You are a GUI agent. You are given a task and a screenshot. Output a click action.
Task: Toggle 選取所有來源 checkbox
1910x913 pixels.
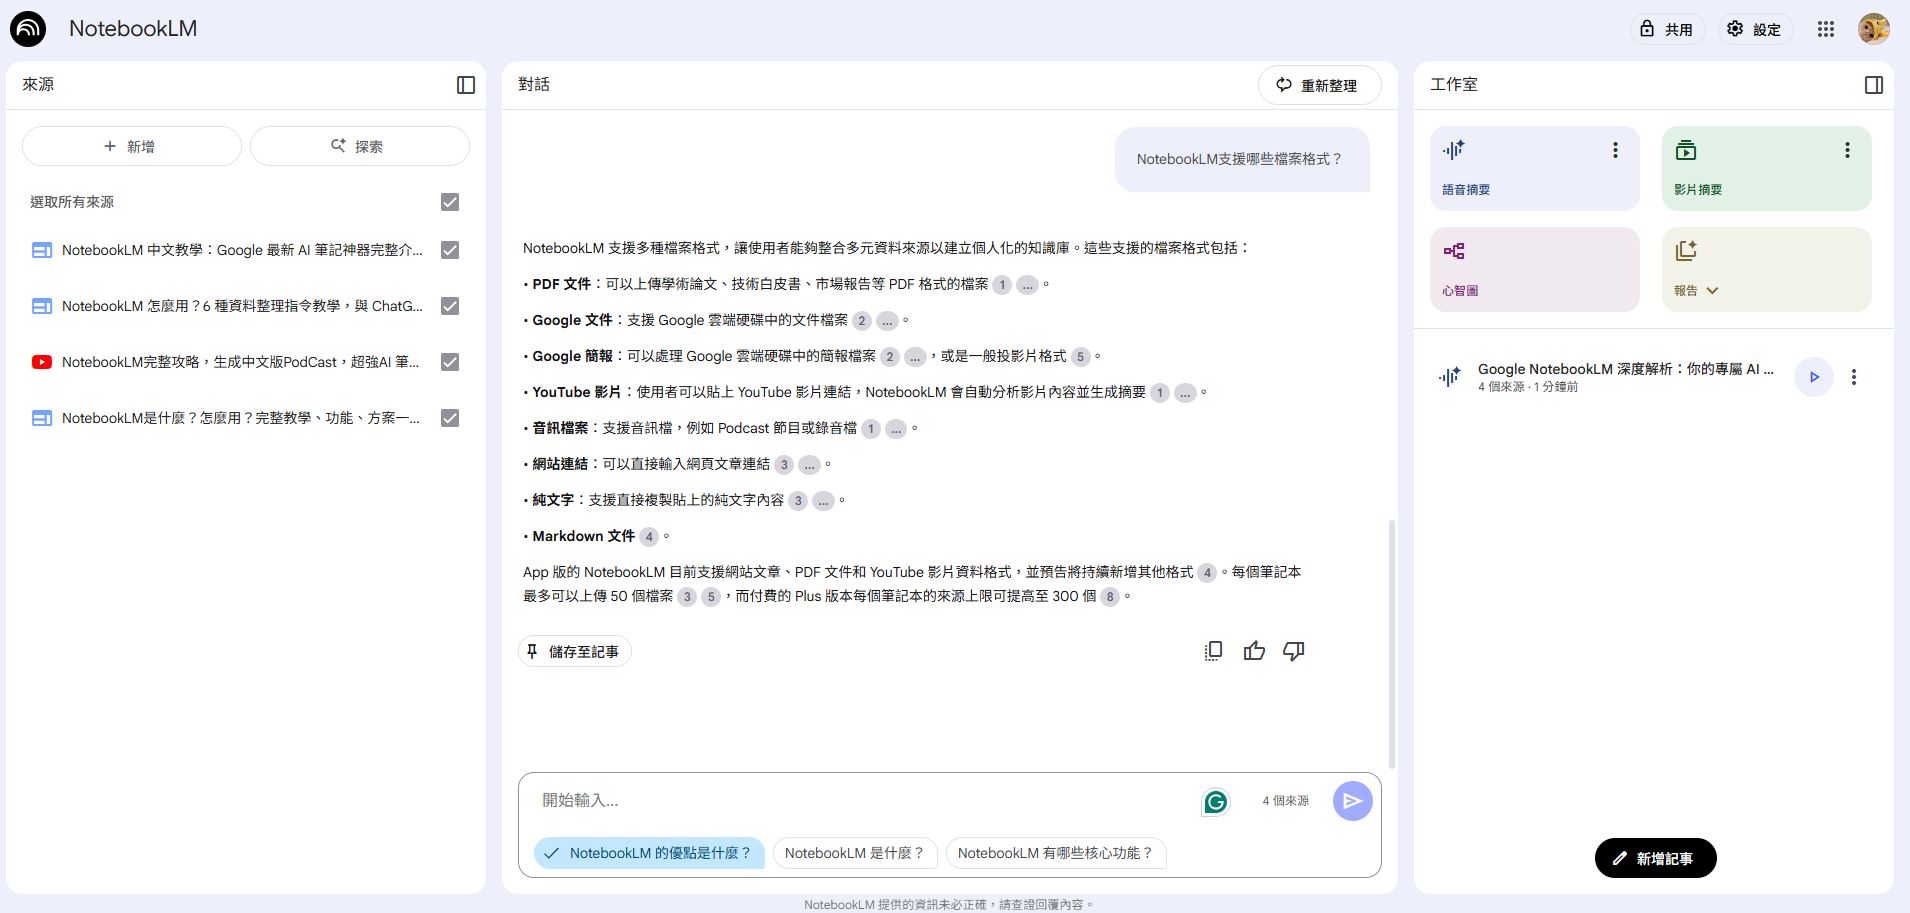450,202
